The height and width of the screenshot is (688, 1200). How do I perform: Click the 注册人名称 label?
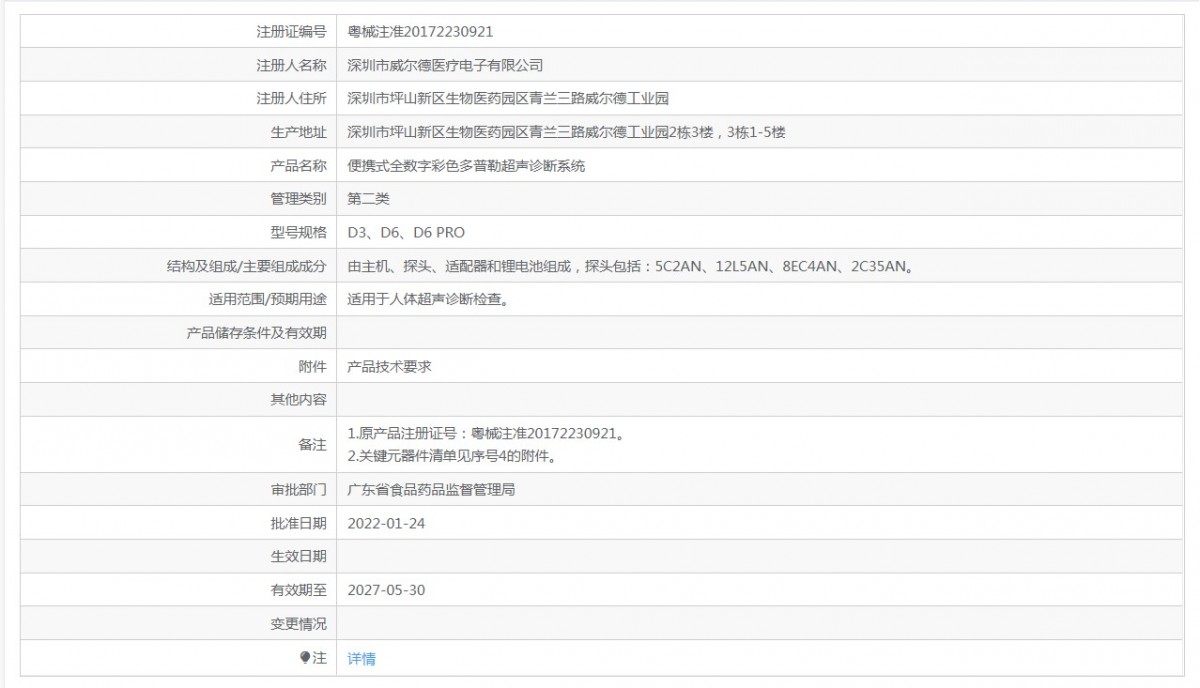(x=291, y=65)
